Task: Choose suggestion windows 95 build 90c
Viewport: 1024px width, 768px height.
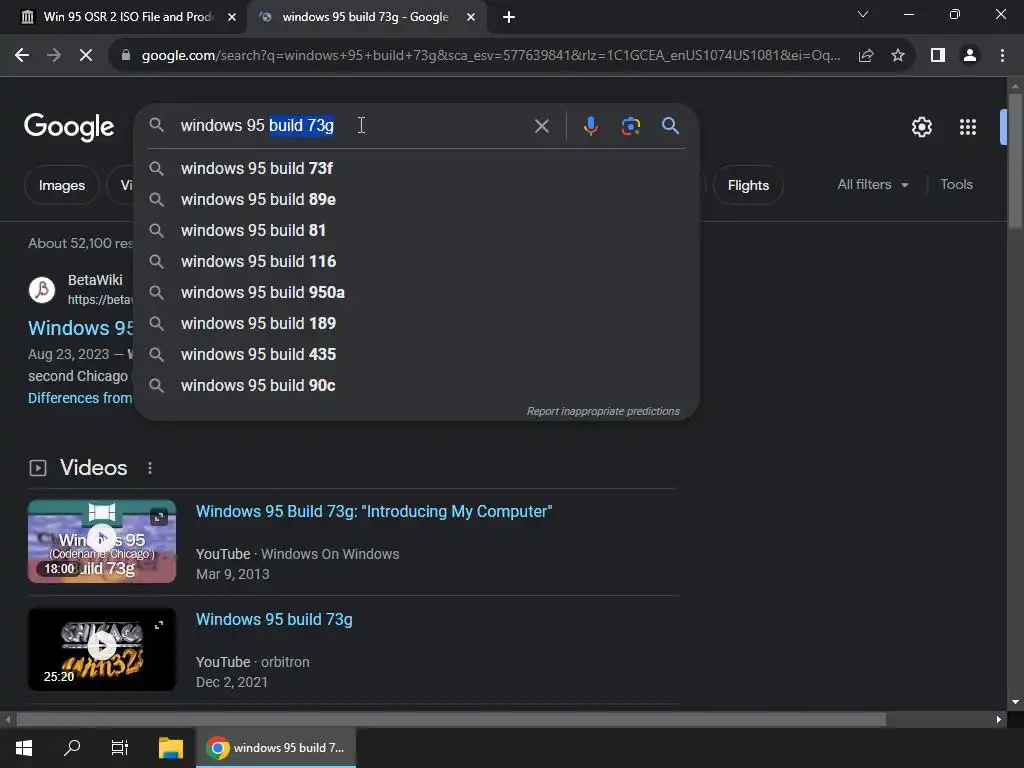Action: (417, 386)
